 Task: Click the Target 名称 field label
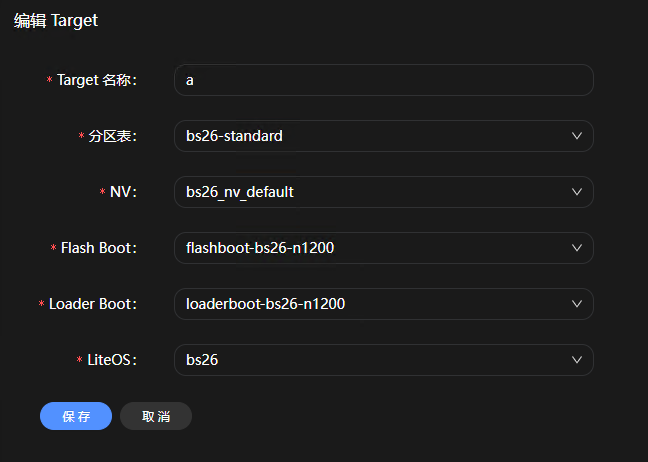96,80
